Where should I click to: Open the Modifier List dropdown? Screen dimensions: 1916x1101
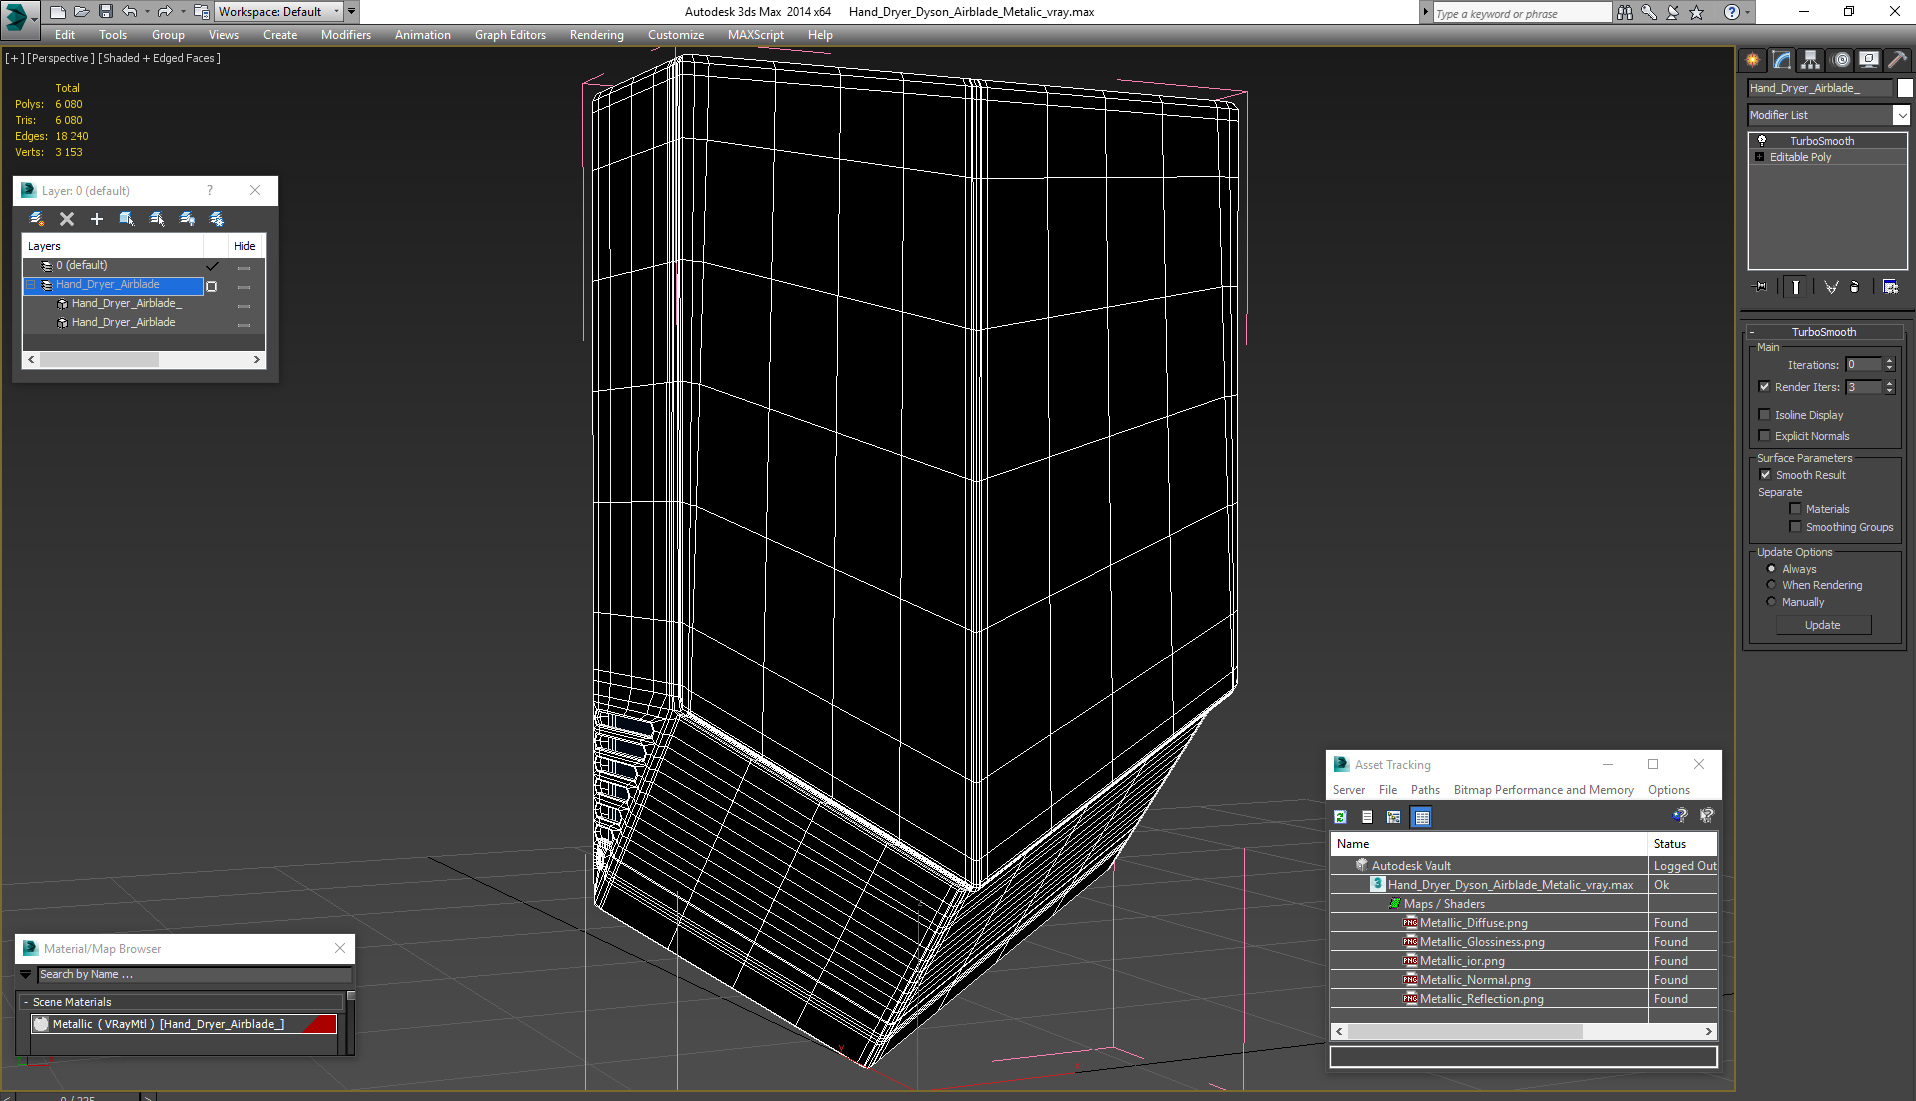pyautogui.click(x=1901, y=115)
